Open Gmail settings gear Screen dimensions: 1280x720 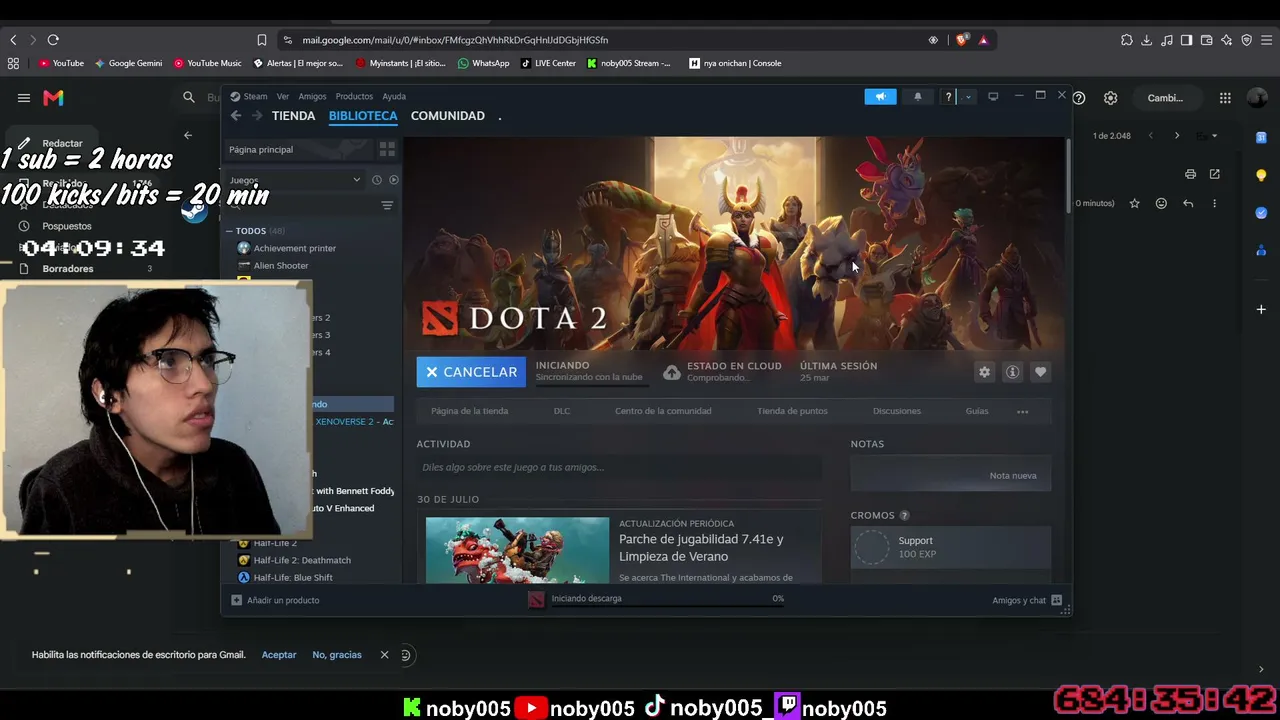(x=1110, y=98)
